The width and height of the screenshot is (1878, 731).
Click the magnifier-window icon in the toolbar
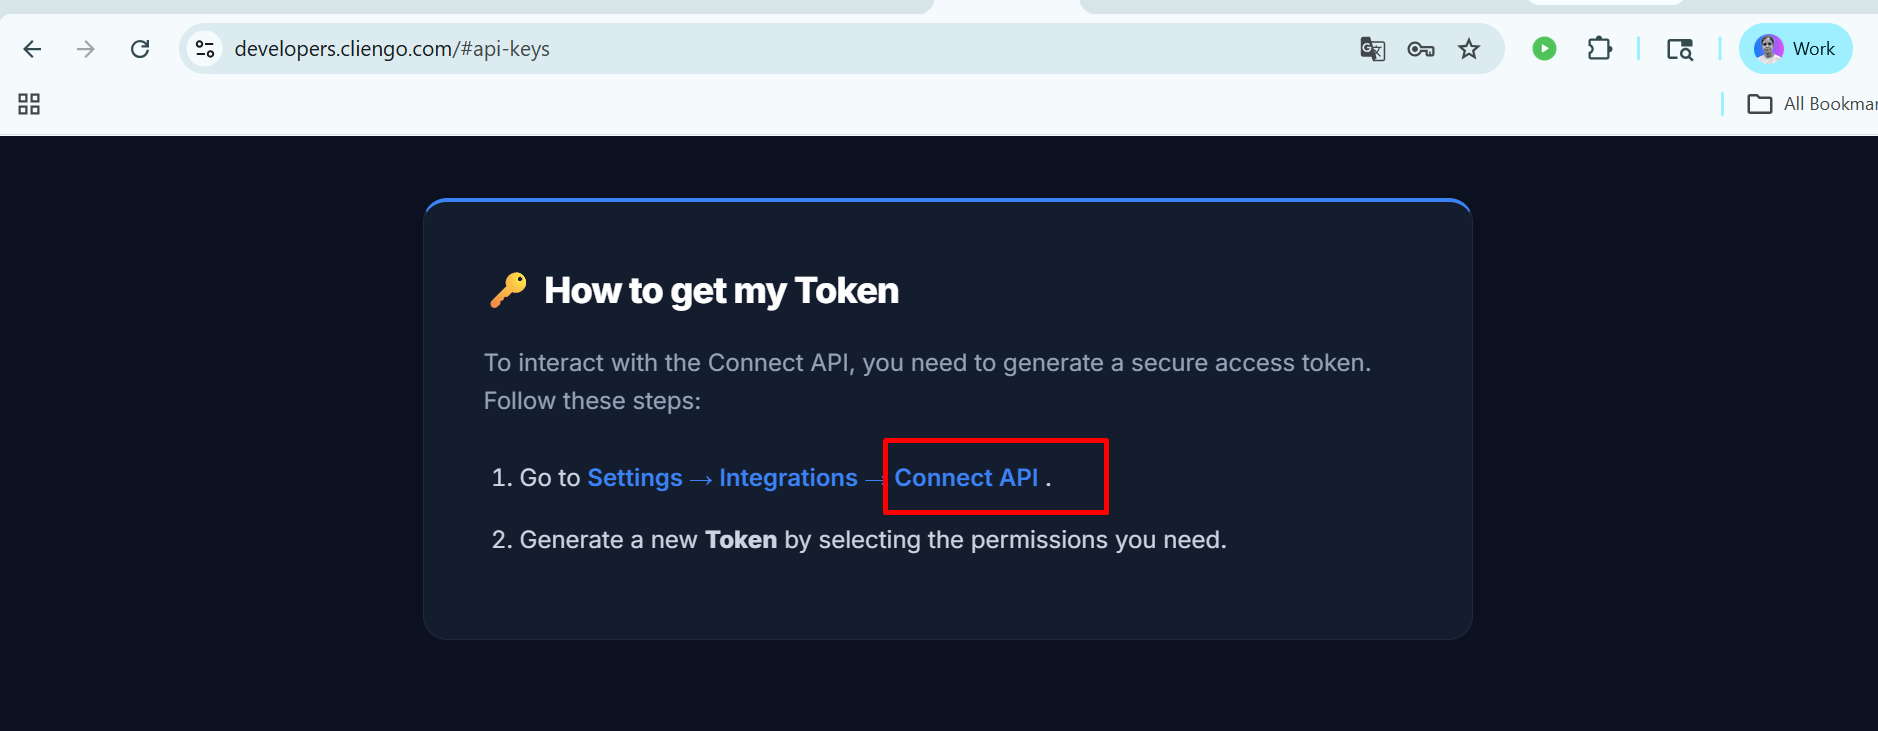[1679, 49]
